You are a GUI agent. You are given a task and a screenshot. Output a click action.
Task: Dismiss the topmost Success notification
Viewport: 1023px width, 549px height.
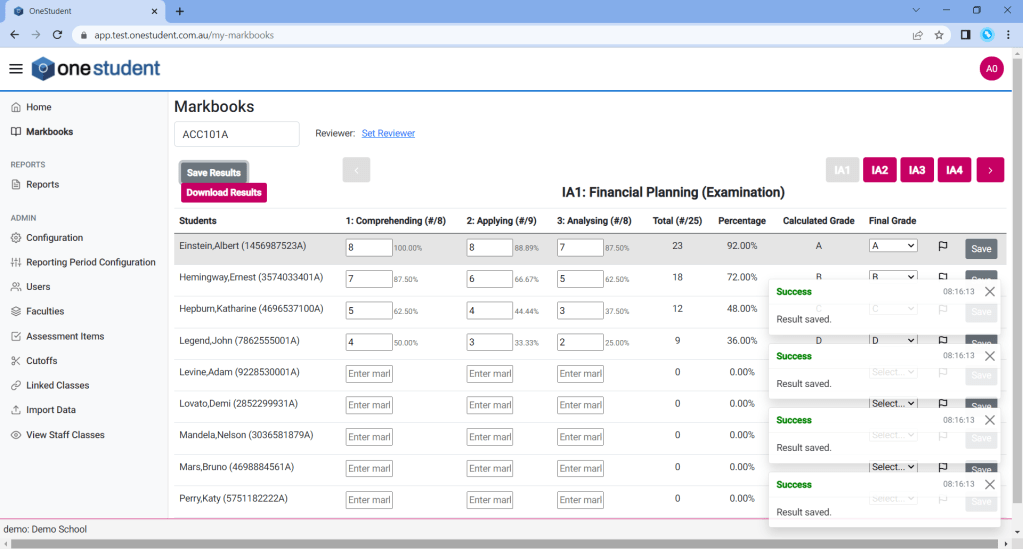[989, 291]
